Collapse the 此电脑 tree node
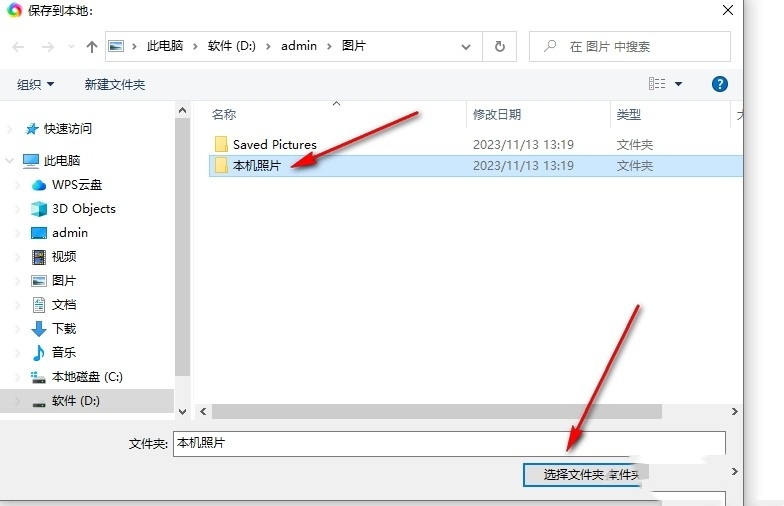Image resolution: width=784 pixels, height=506 pixels. tap(10, 160)
